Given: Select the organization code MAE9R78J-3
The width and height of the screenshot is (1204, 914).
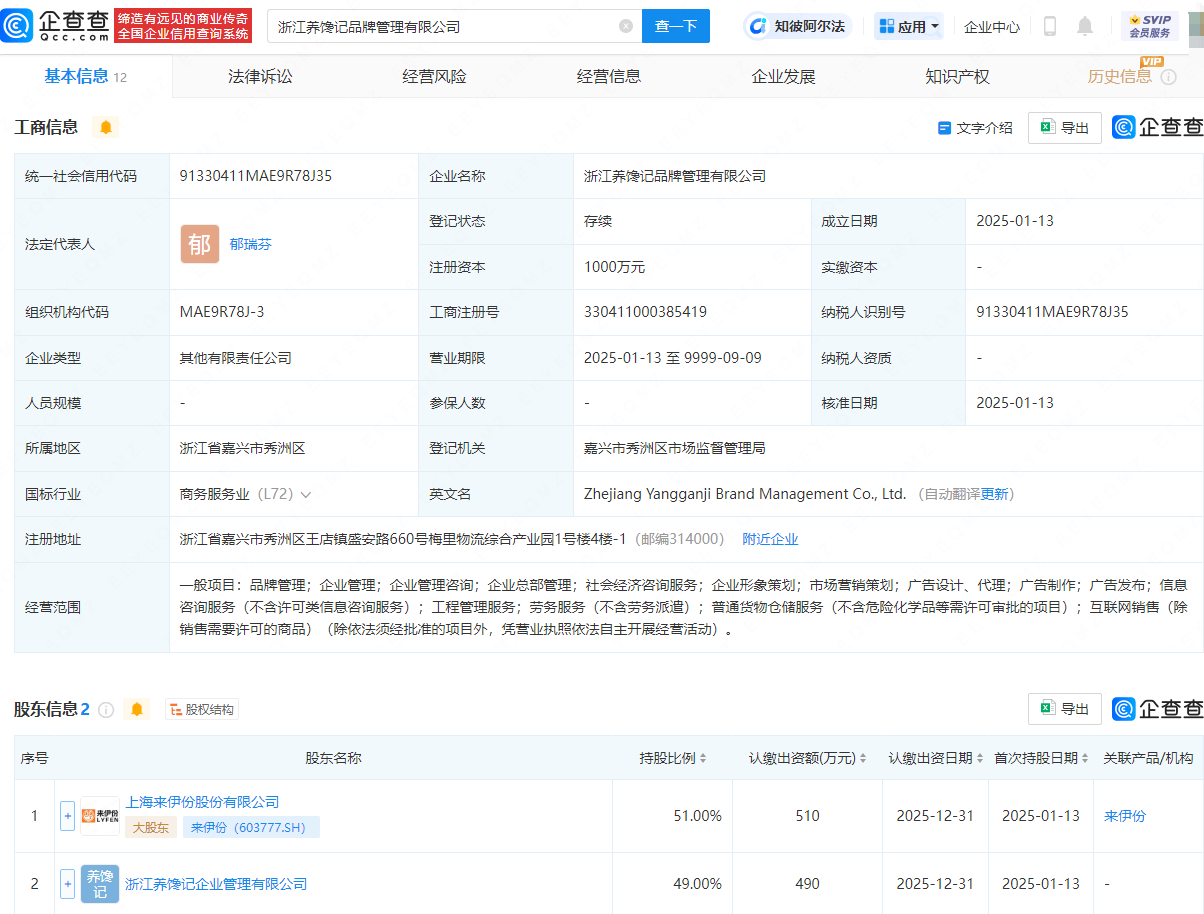Looking at the screenshot, I should pyautogui.click(x=222, y=312).
